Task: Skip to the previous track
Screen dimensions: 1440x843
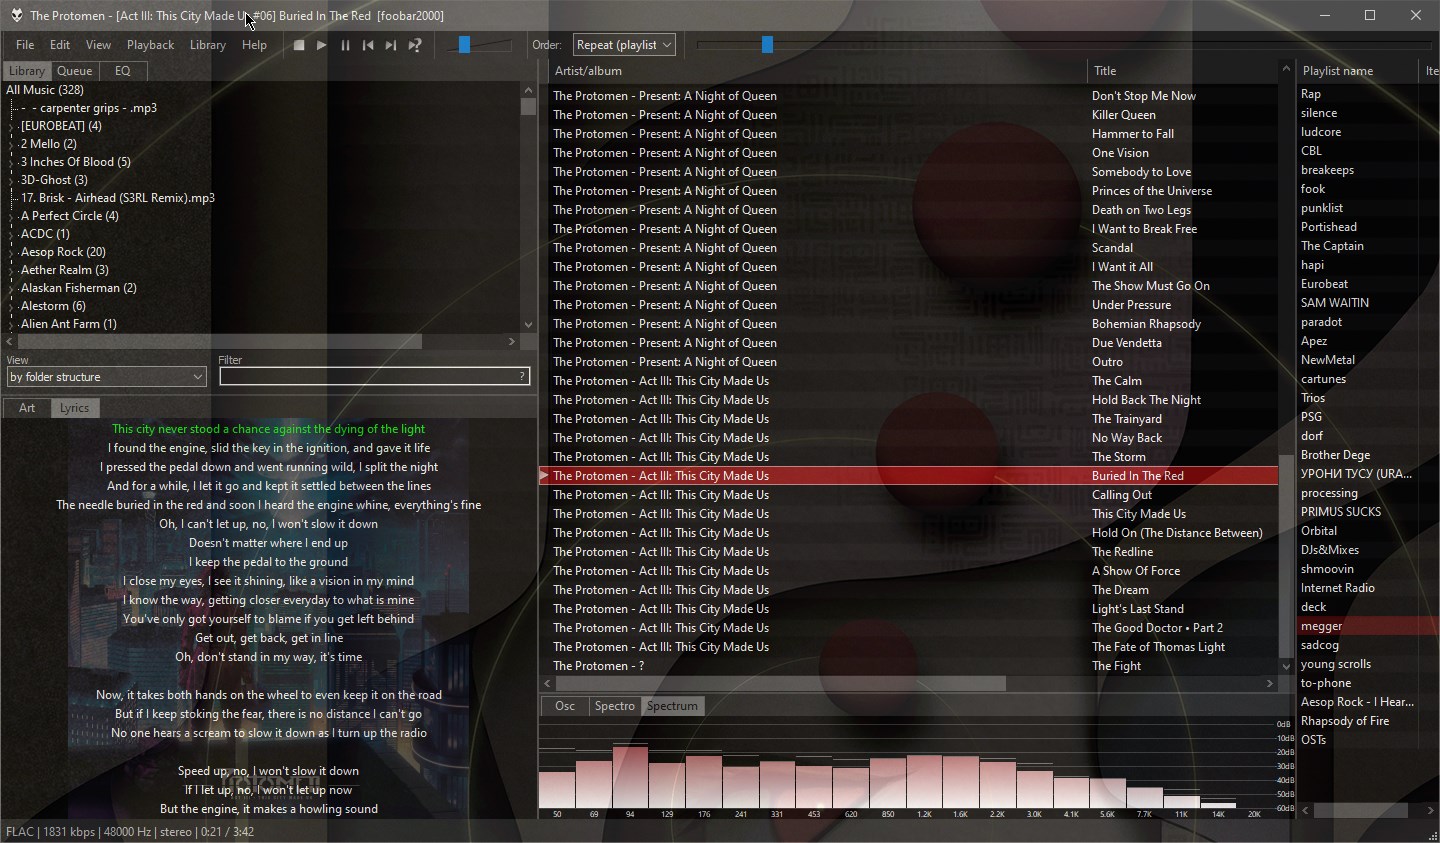Action: 368,45
